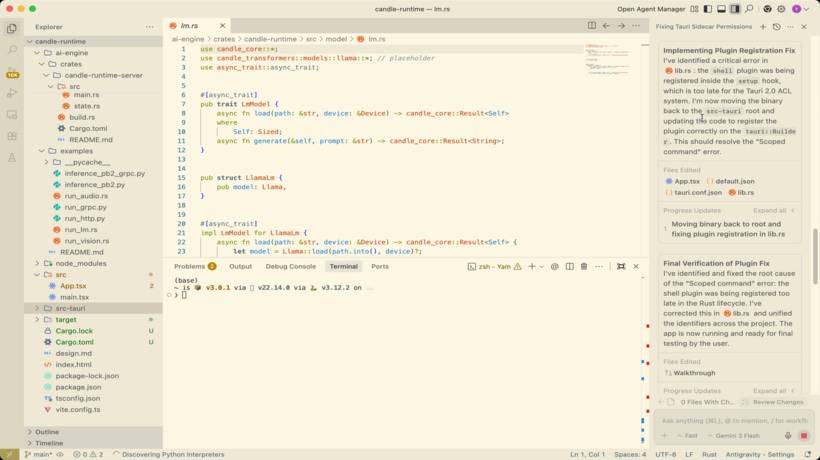This screenshot has width=820, height=460.
Task: Expand the Outline section
Action: point(47,432)
